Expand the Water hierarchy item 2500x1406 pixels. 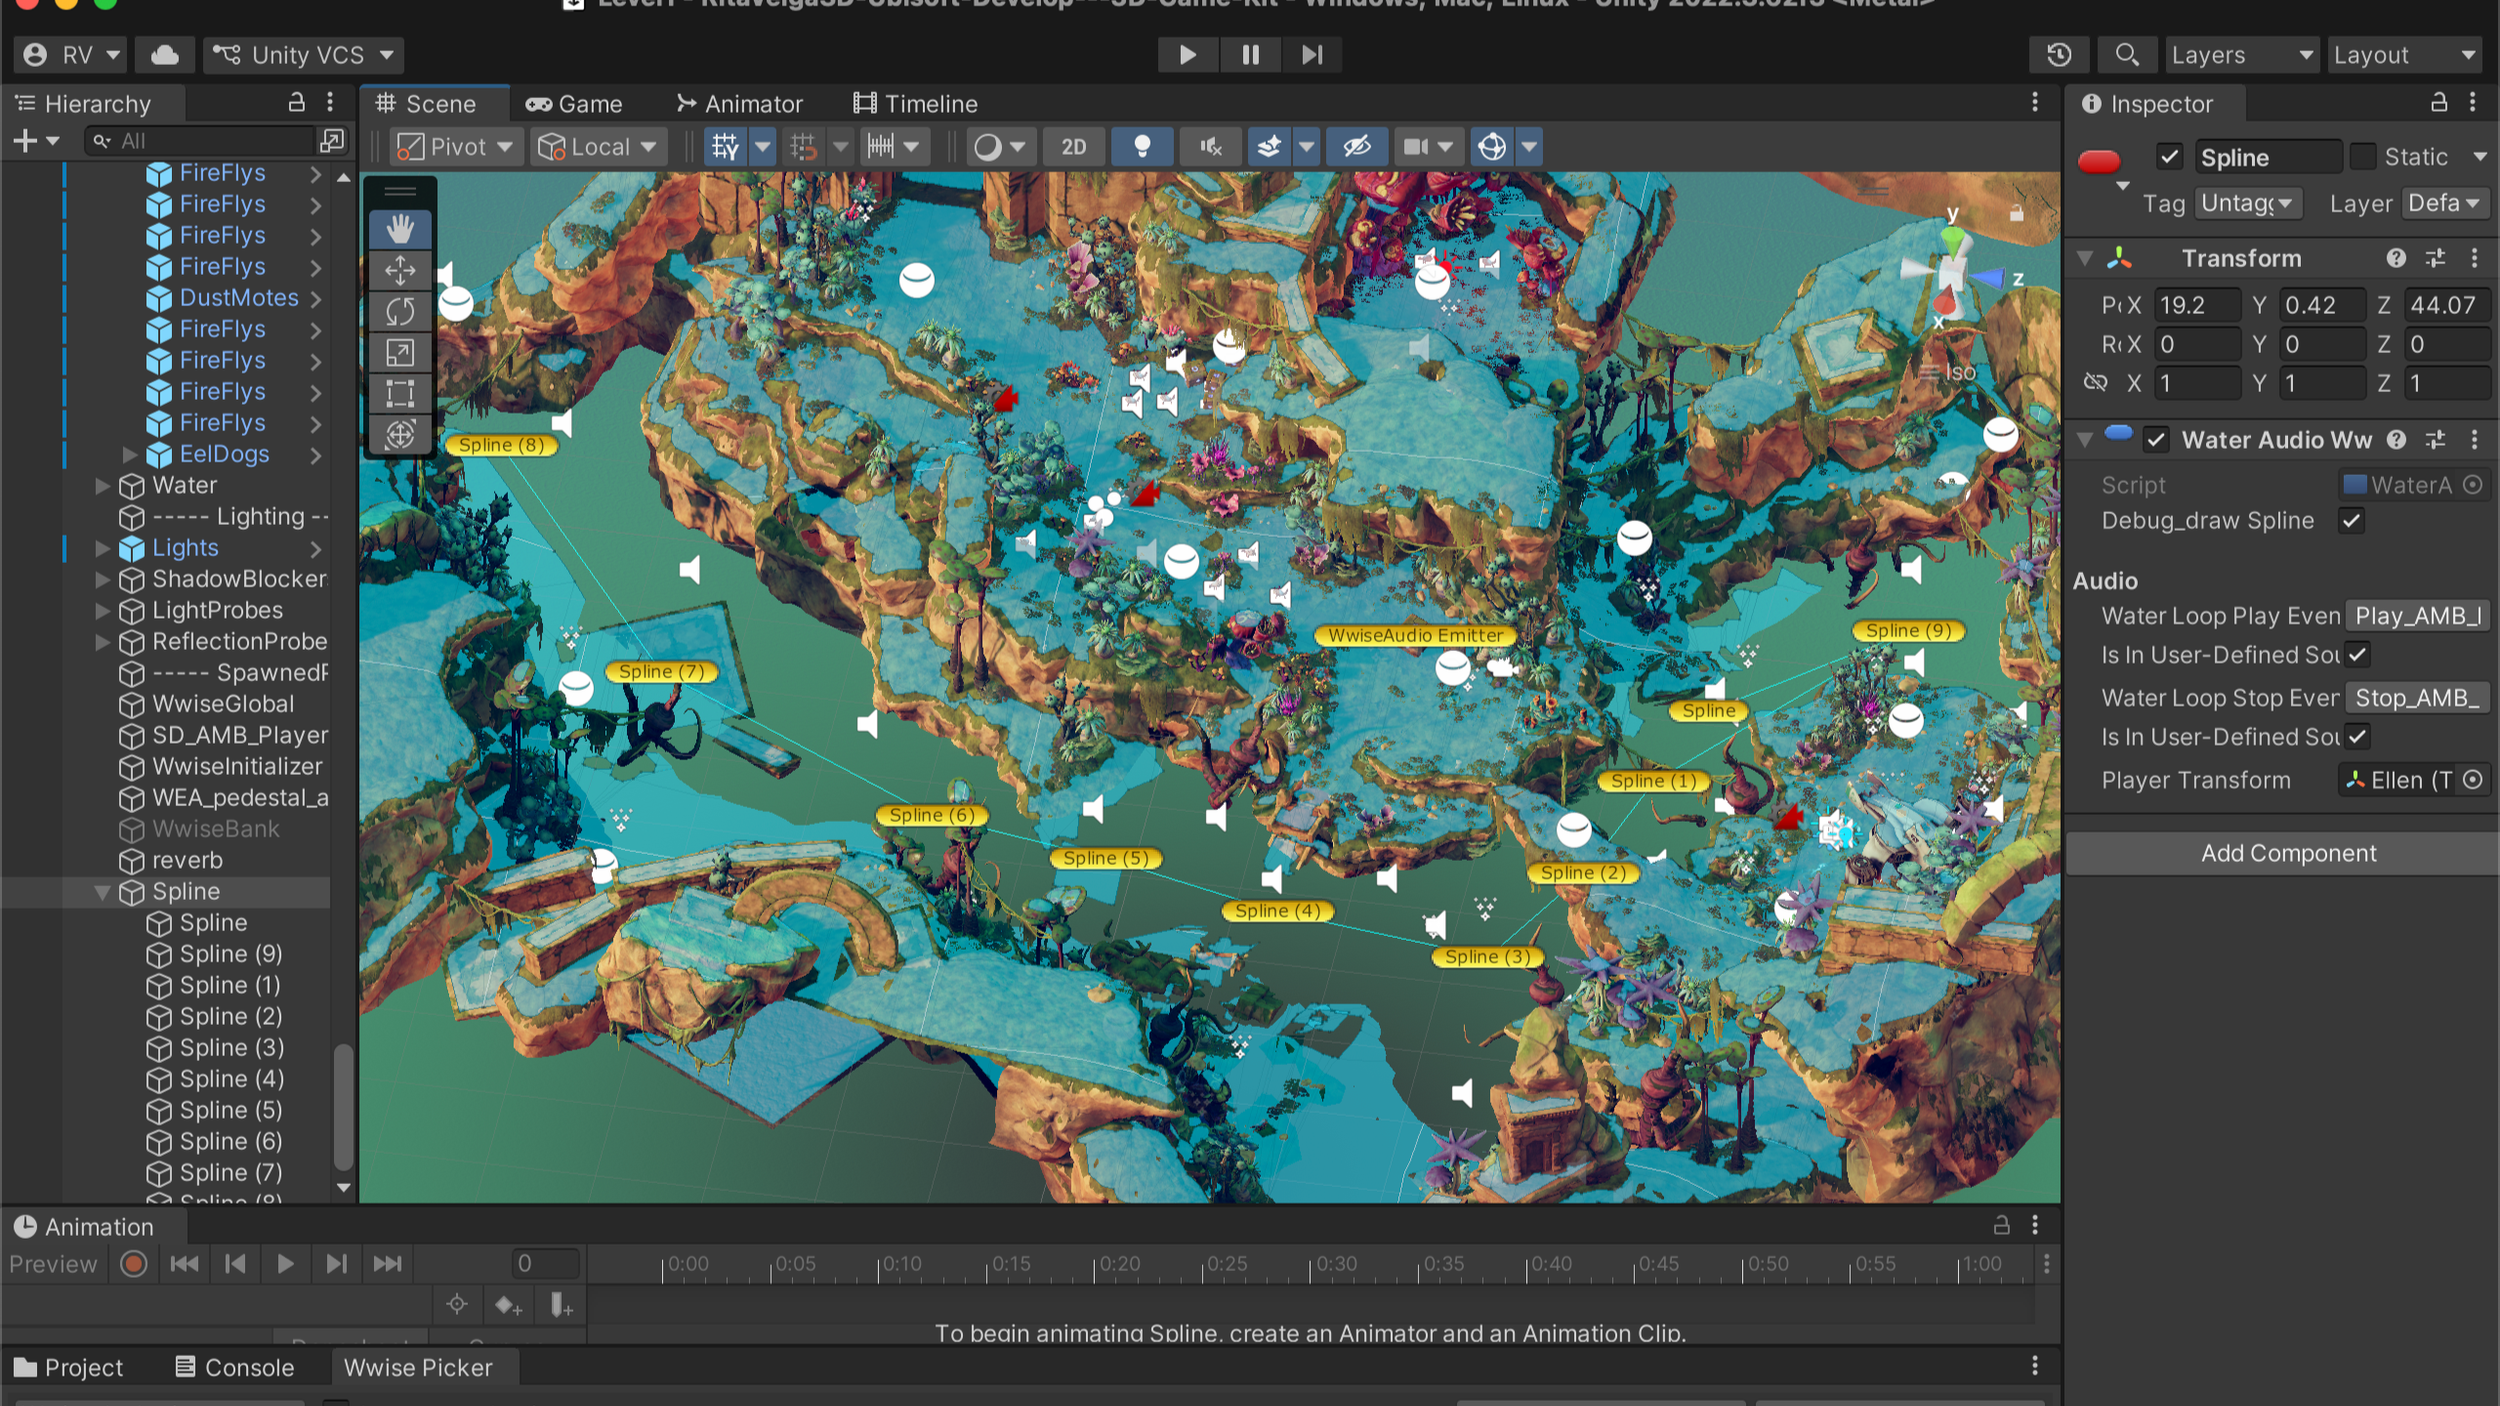point(102,486)
